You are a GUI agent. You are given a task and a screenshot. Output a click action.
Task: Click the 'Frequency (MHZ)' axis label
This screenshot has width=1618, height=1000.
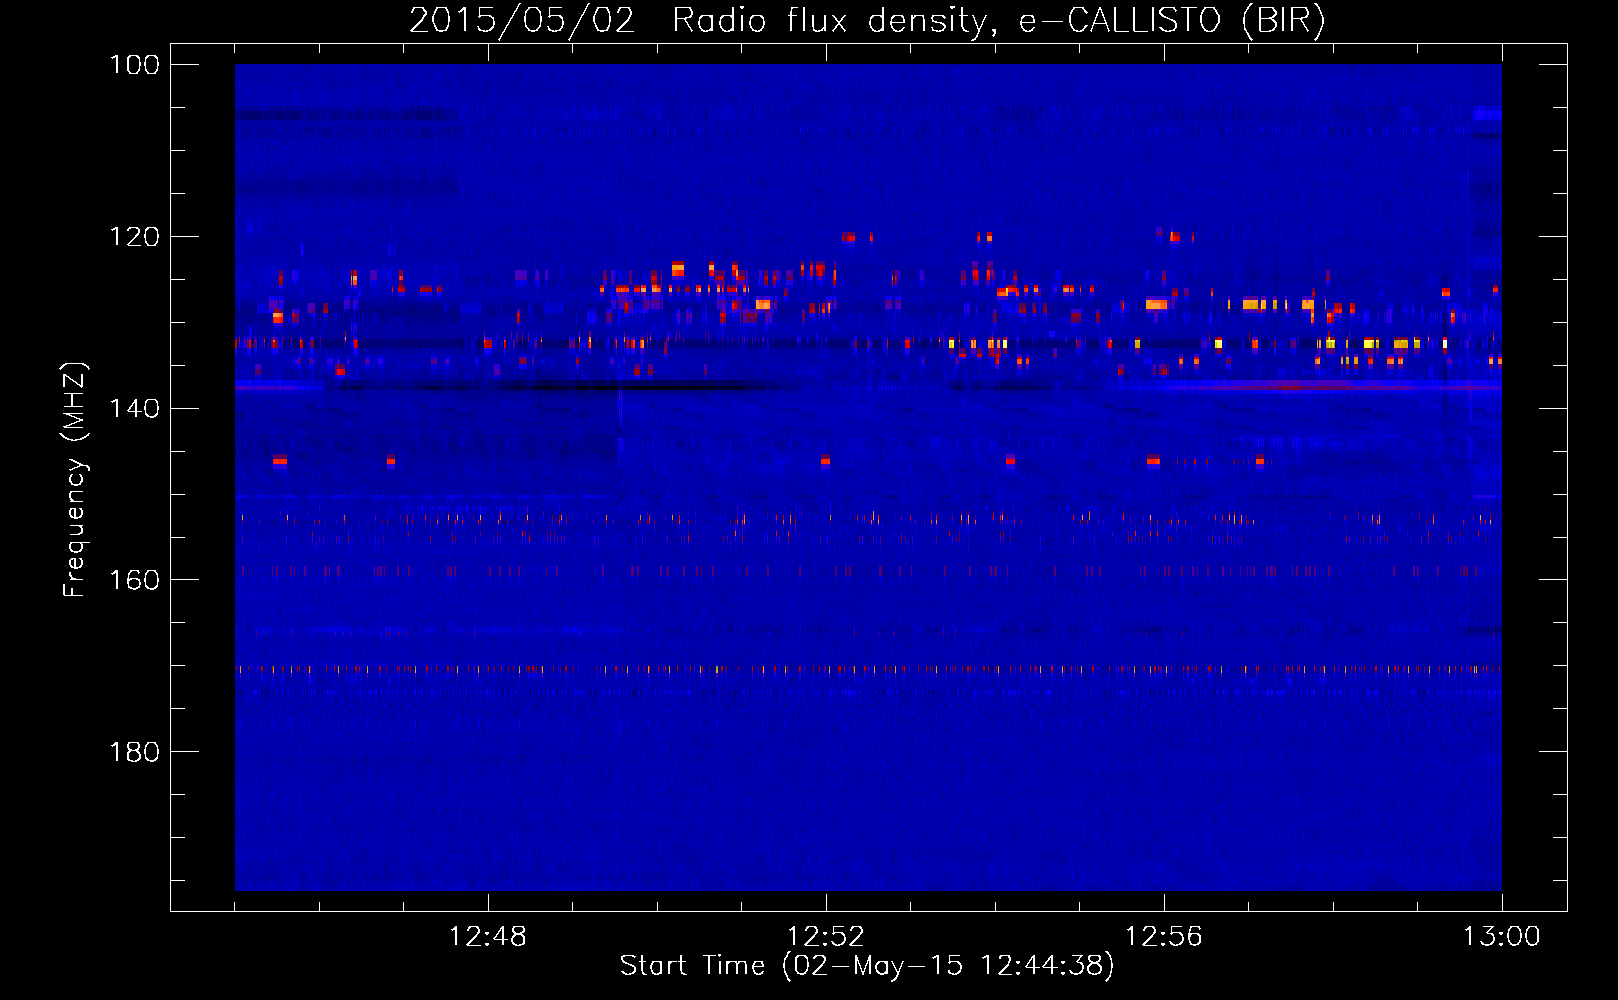tap(75, 479)
